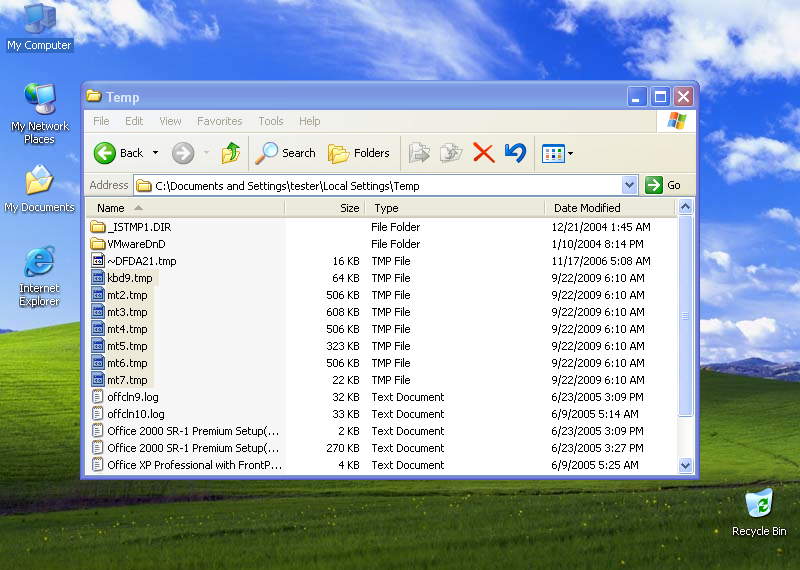Click the Up folder toolbar icon
This screenshot has width=800, height=570.
tap(231, 153)
